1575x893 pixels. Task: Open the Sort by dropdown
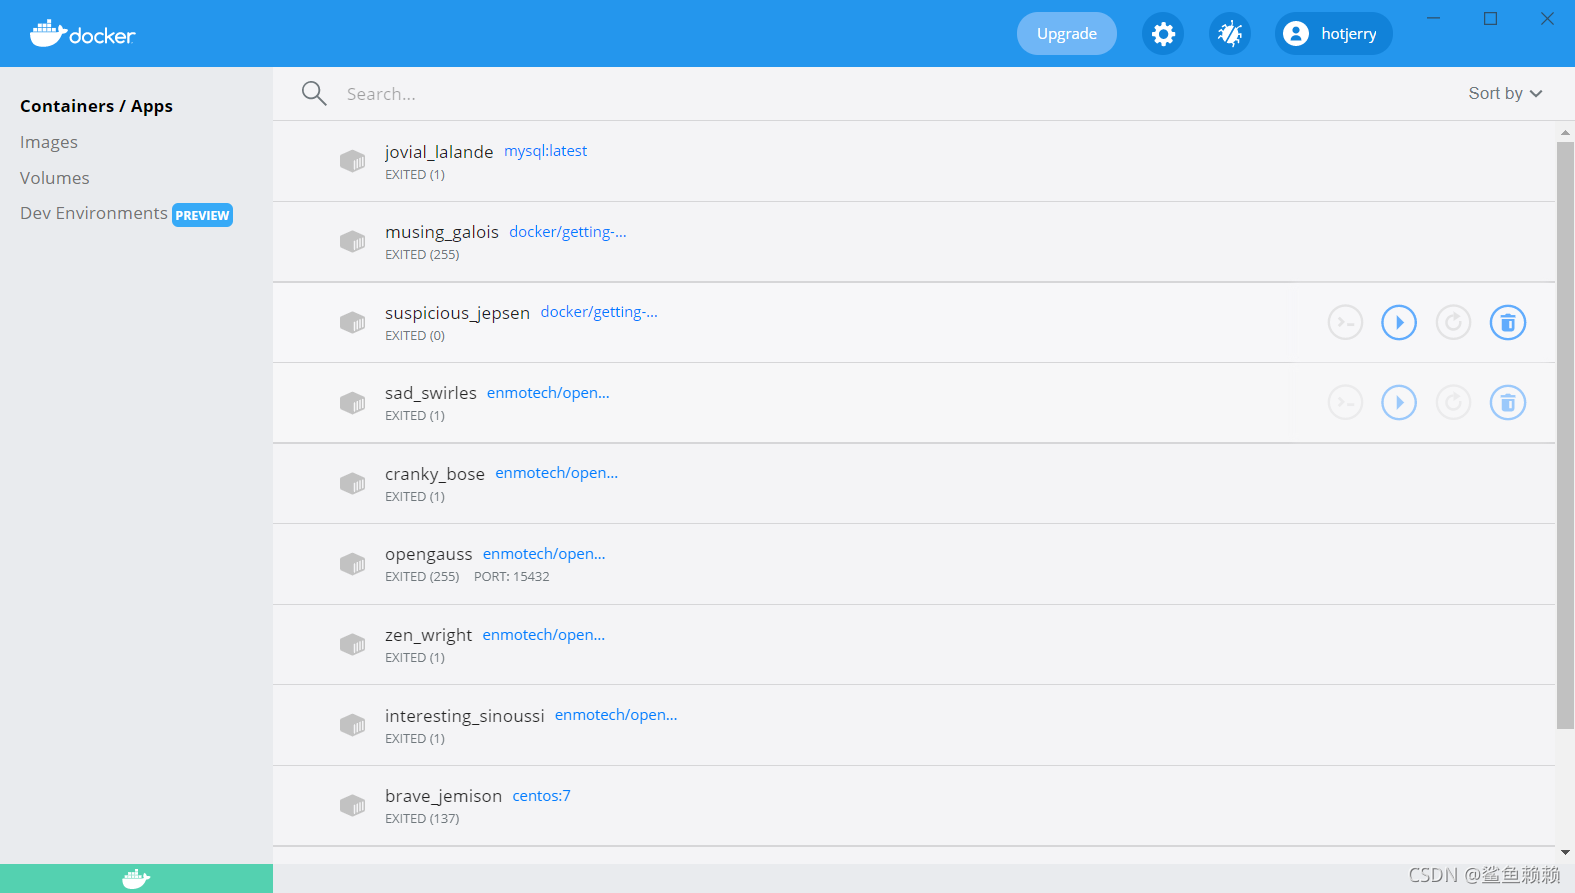point(1505,93)
